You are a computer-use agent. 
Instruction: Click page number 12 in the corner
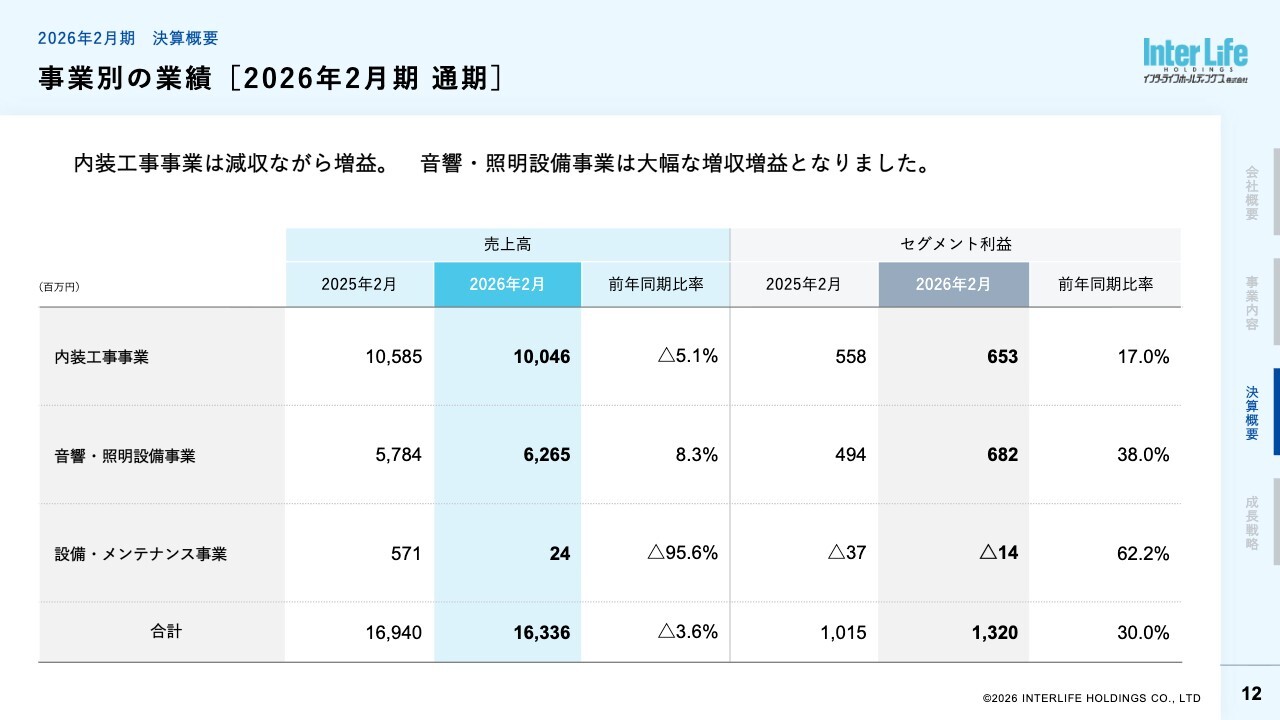click(x=1251, y=694)
